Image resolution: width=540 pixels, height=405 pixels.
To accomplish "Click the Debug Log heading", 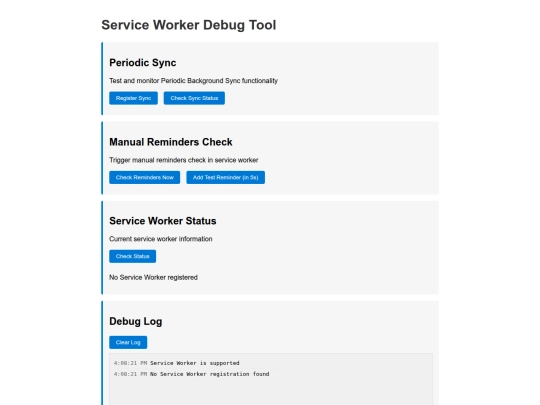I will tap(136, 321).
